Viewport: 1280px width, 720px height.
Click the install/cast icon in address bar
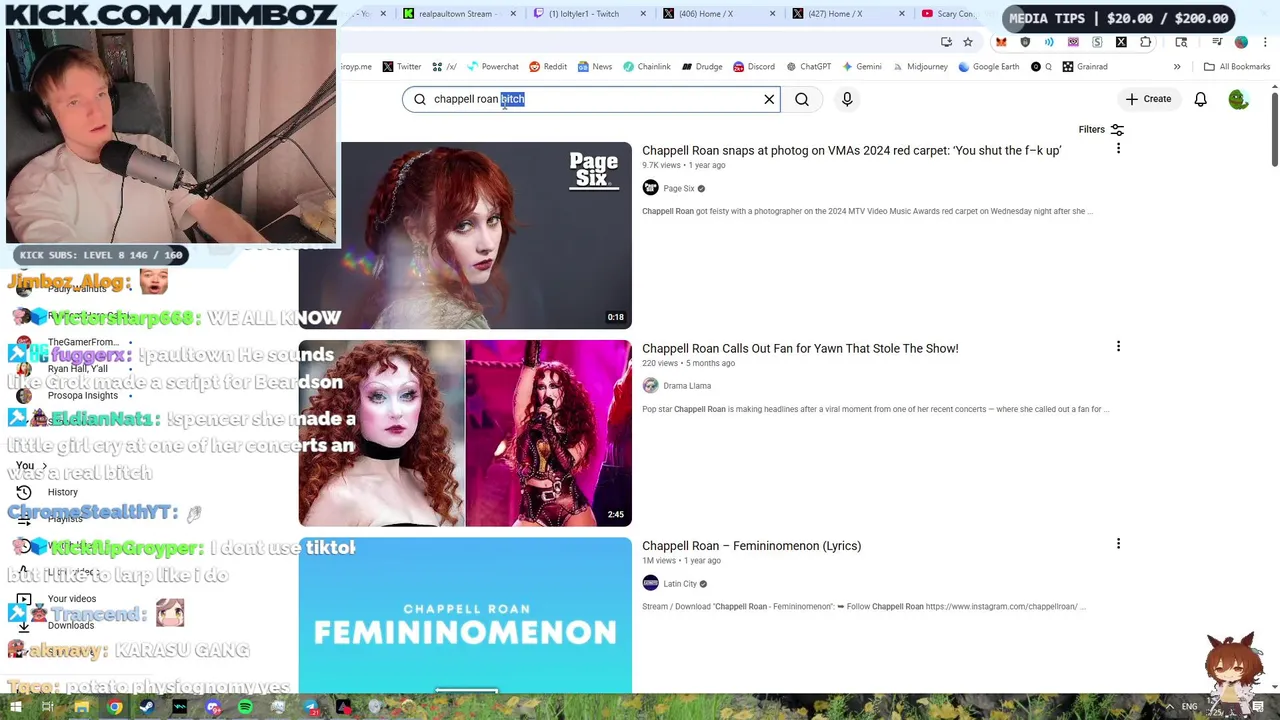[x=946, y=42]
